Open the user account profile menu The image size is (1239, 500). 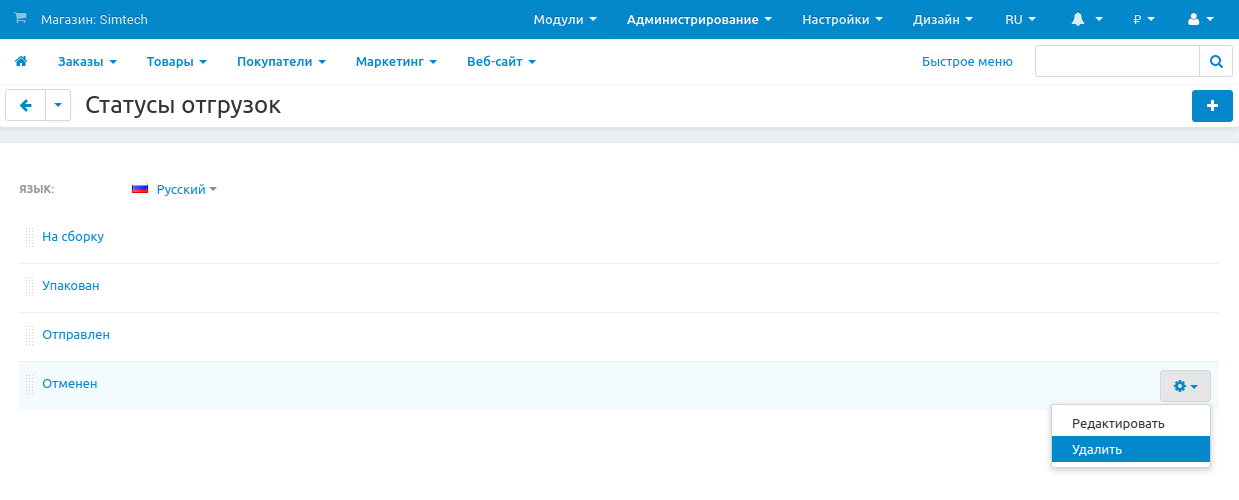tap(1199, 19)
